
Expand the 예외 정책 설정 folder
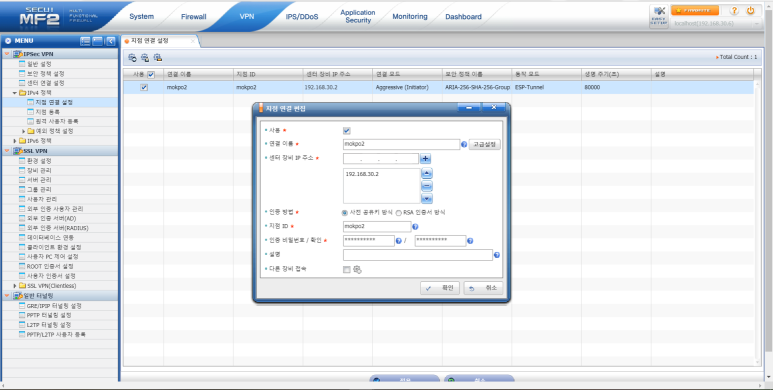[x=24, y=131]
